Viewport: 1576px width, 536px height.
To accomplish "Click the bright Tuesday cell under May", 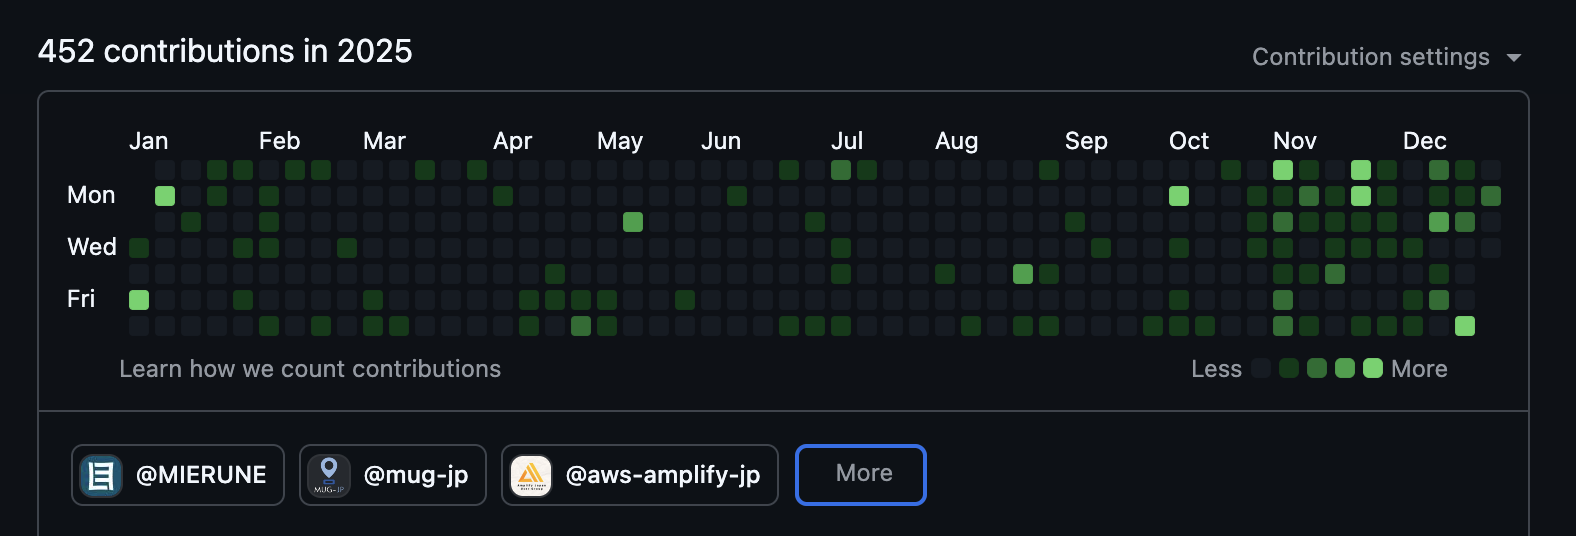I will tap(633, 221).
